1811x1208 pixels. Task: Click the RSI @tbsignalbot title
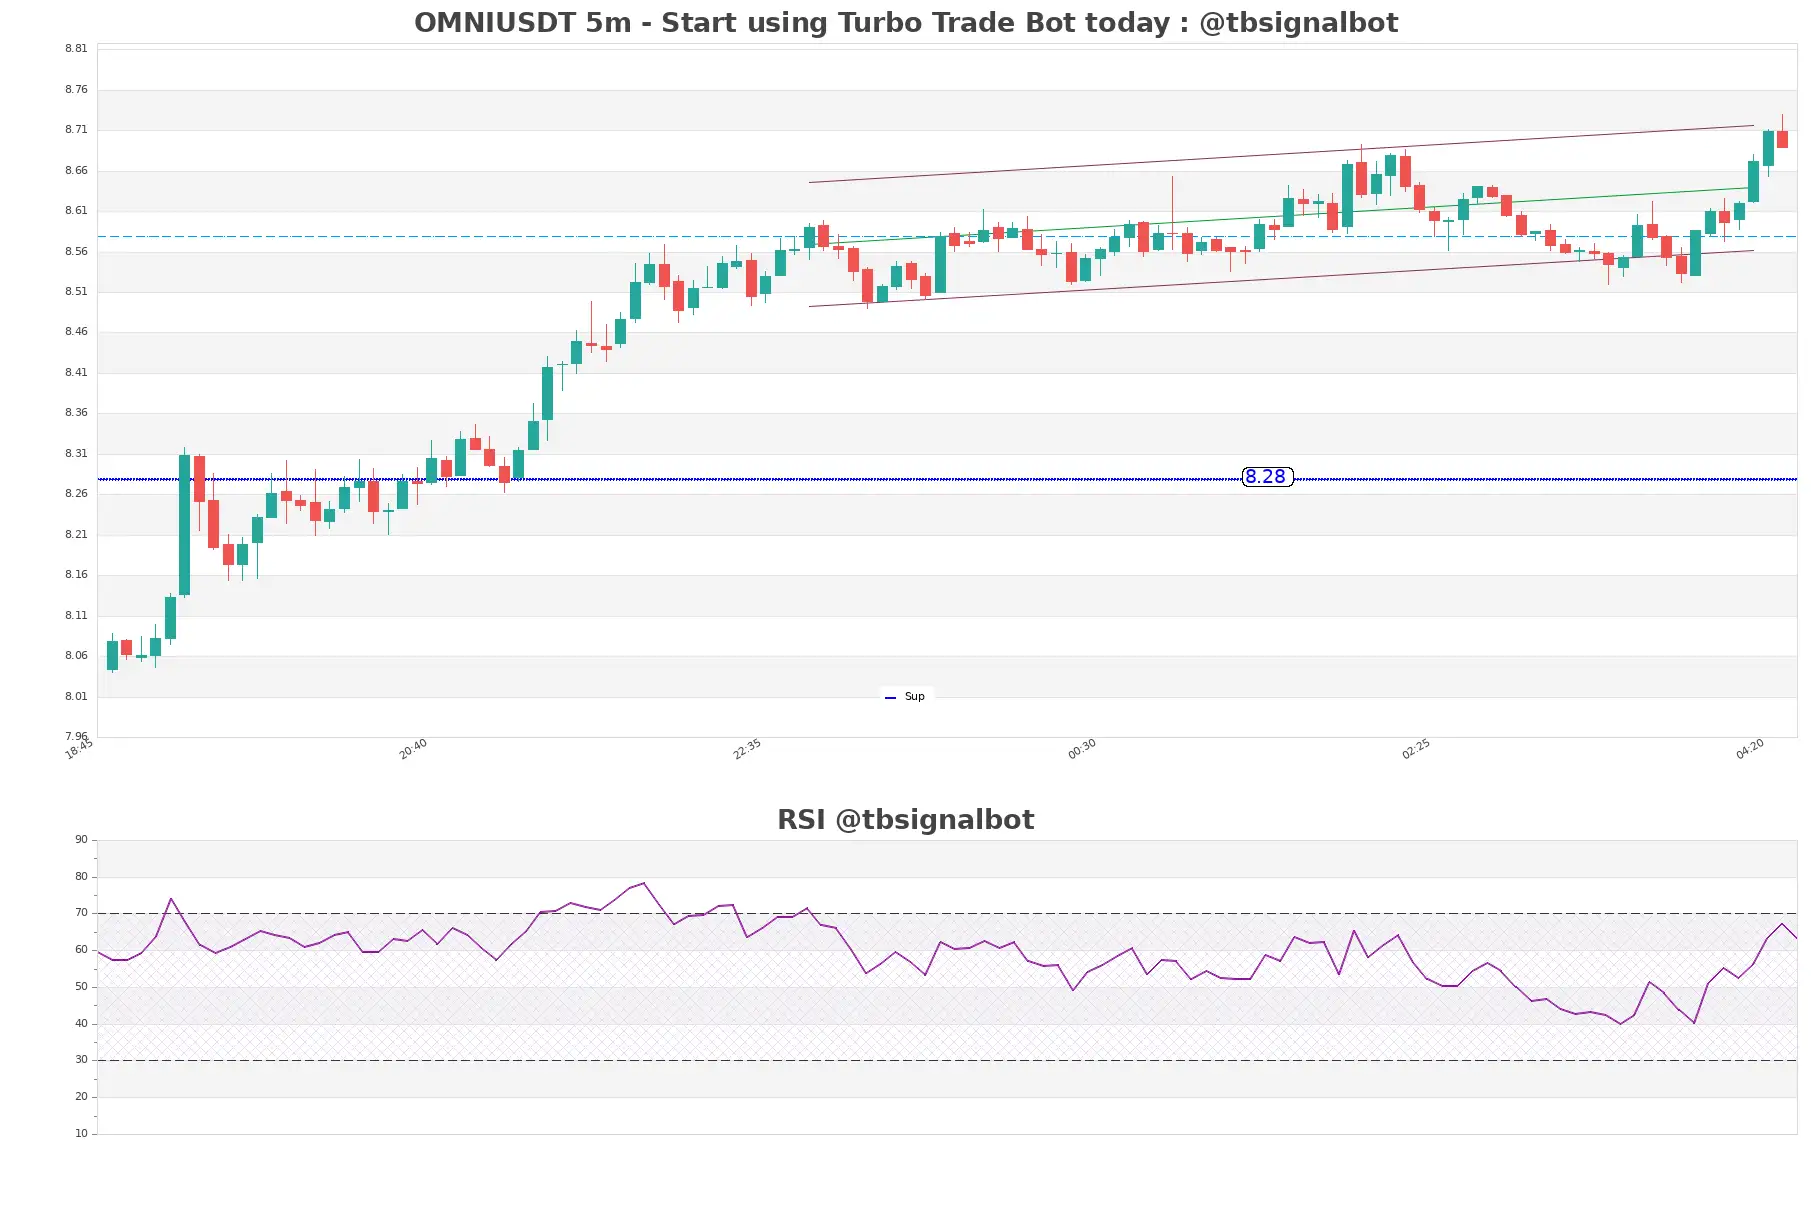(905, 820)
